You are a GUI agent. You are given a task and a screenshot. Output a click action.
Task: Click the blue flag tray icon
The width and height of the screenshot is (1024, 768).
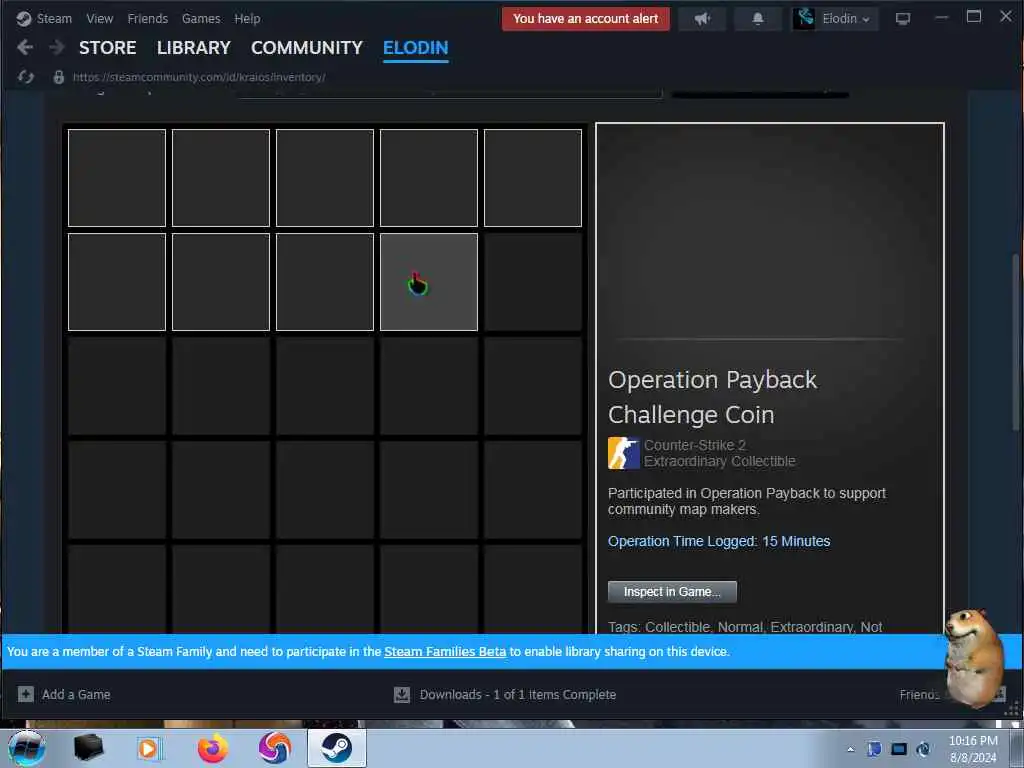pyautogui.click(x=874, y=749)
